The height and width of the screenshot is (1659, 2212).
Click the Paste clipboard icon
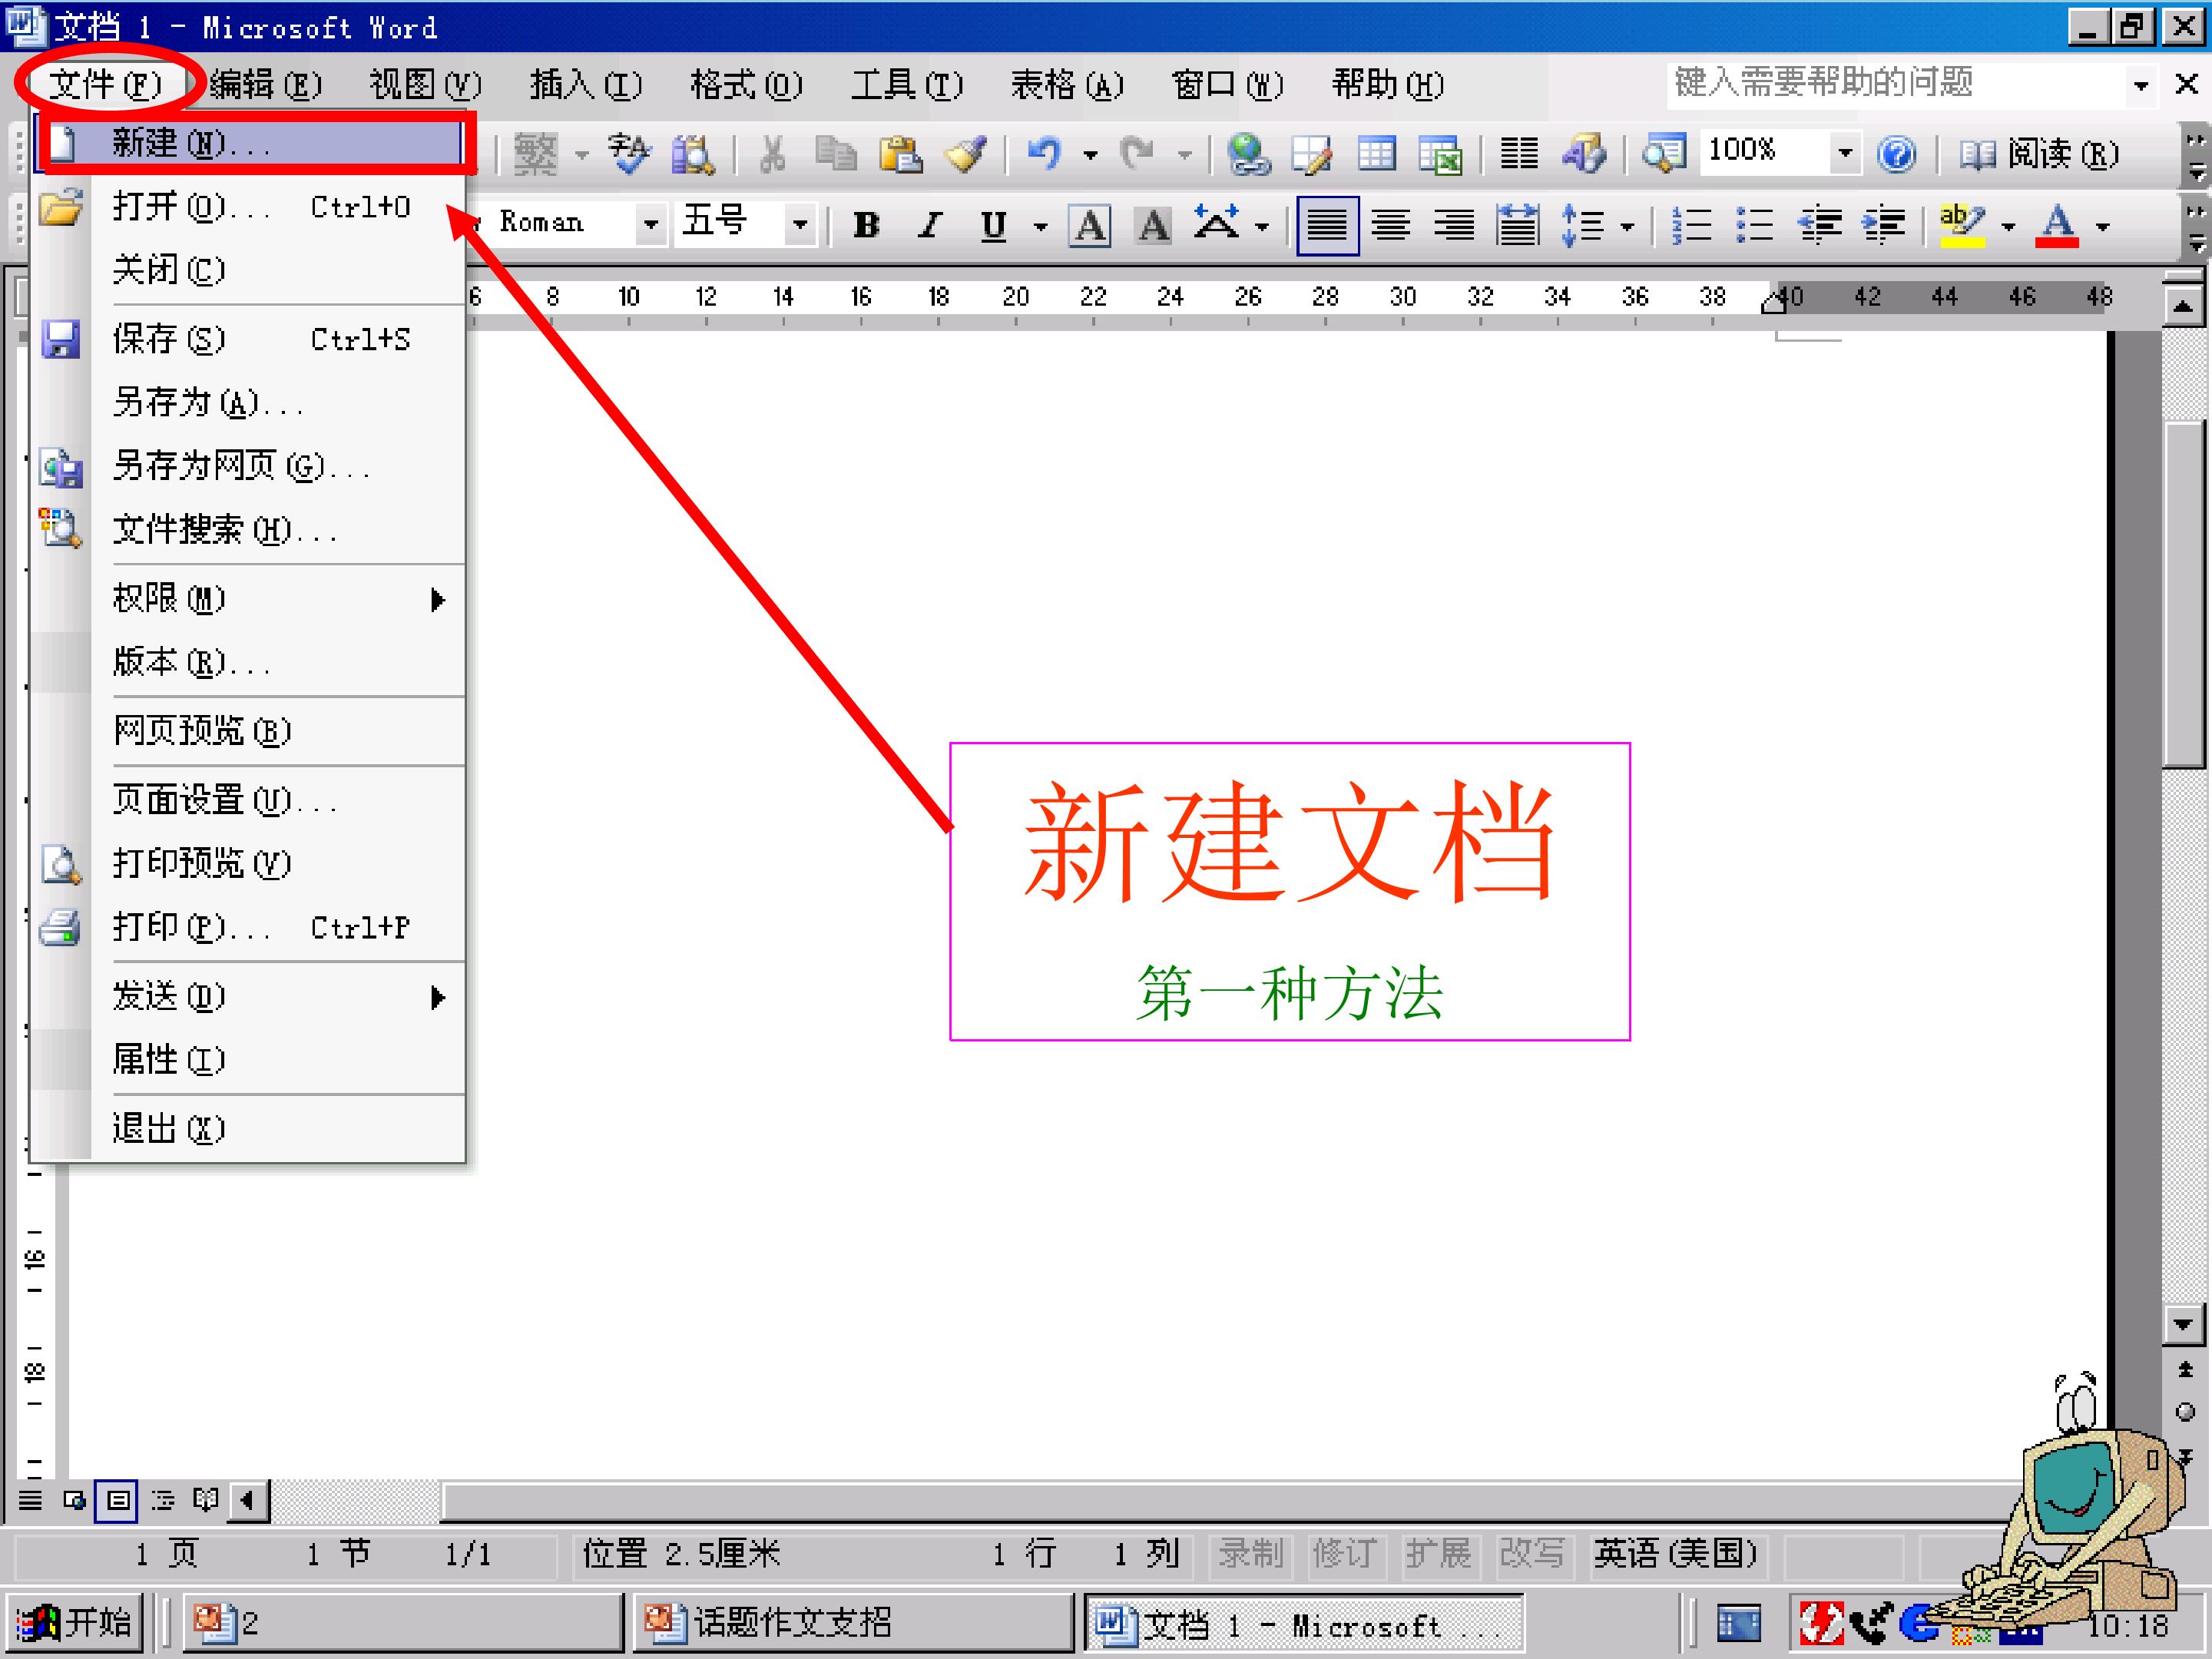point(900,154)
